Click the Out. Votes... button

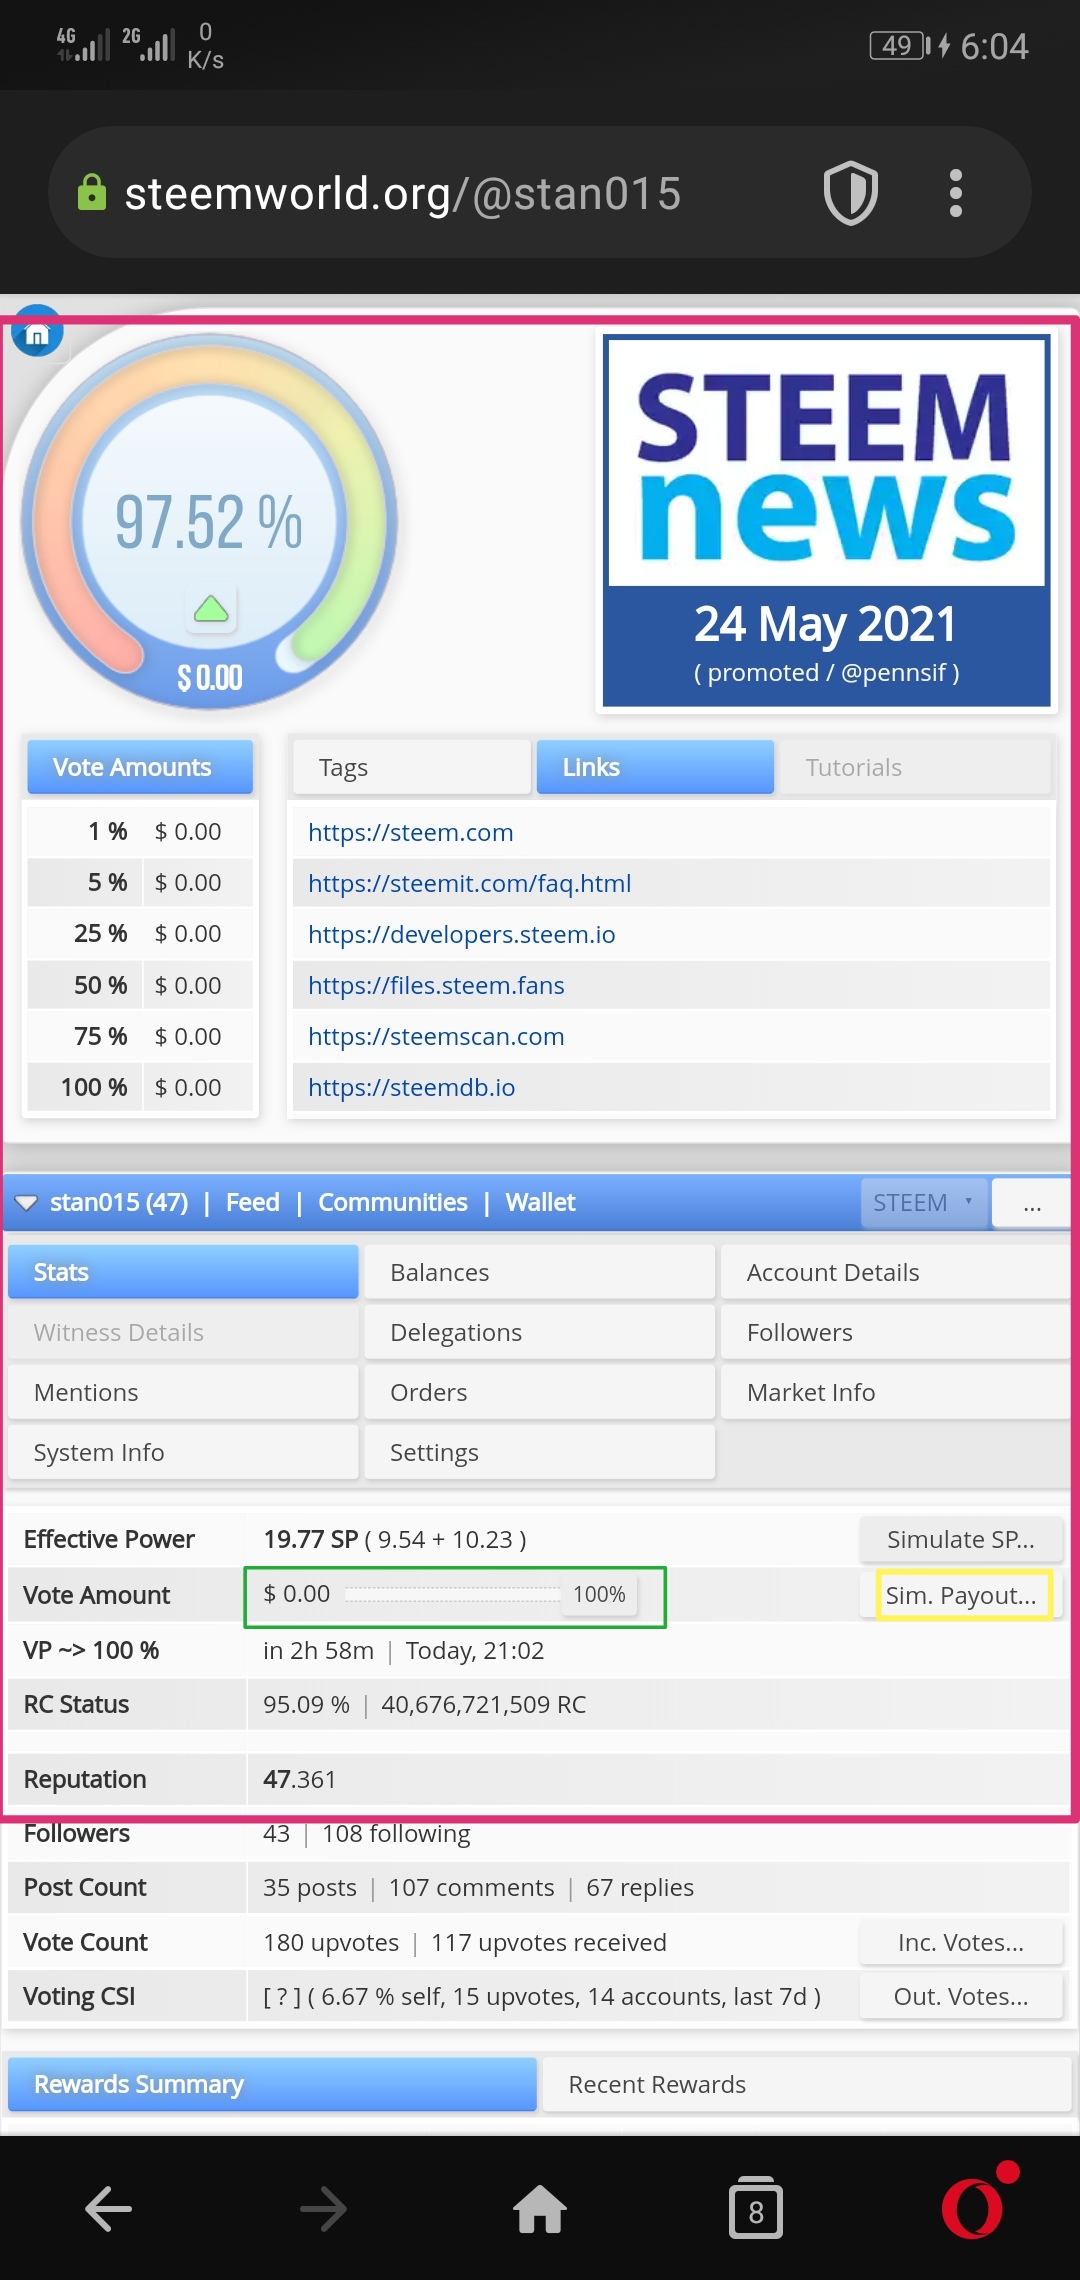pos(961,1996)
